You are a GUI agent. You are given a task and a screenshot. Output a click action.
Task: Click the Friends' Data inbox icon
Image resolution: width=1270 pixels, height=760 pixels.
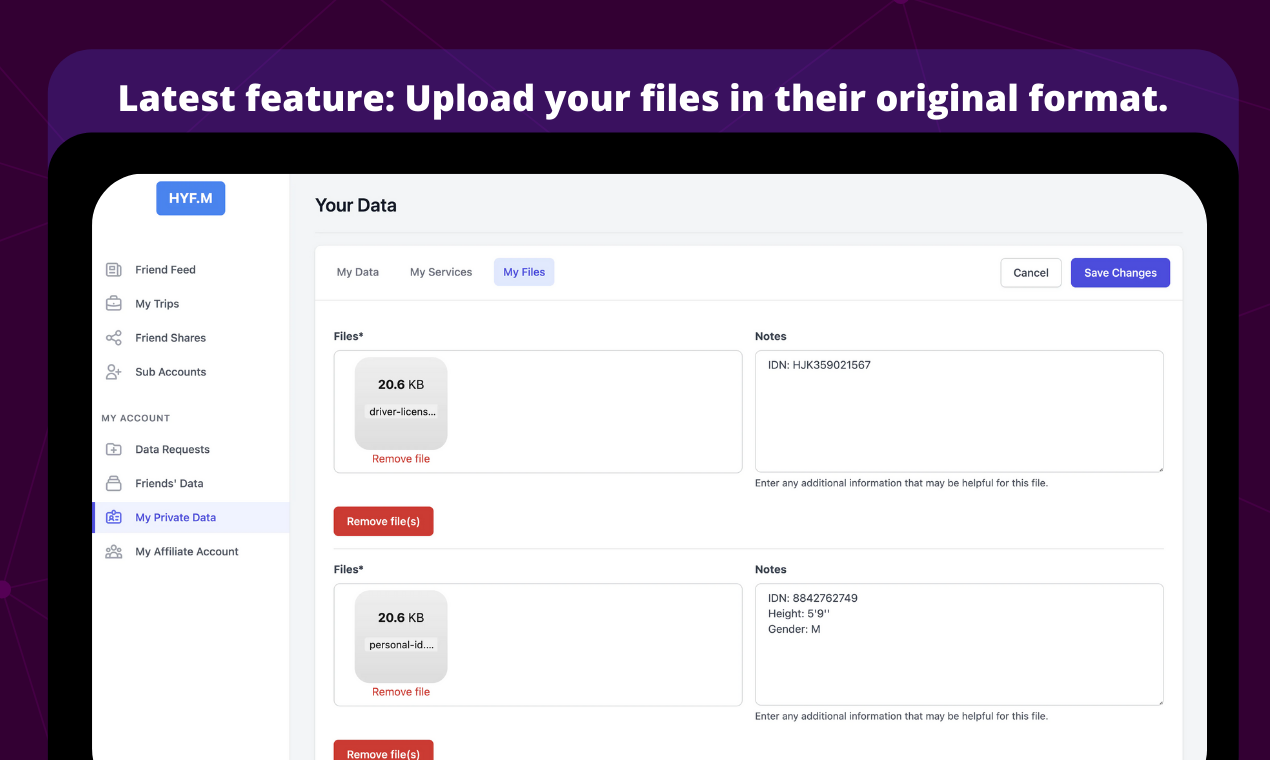[x=114, y=484]
